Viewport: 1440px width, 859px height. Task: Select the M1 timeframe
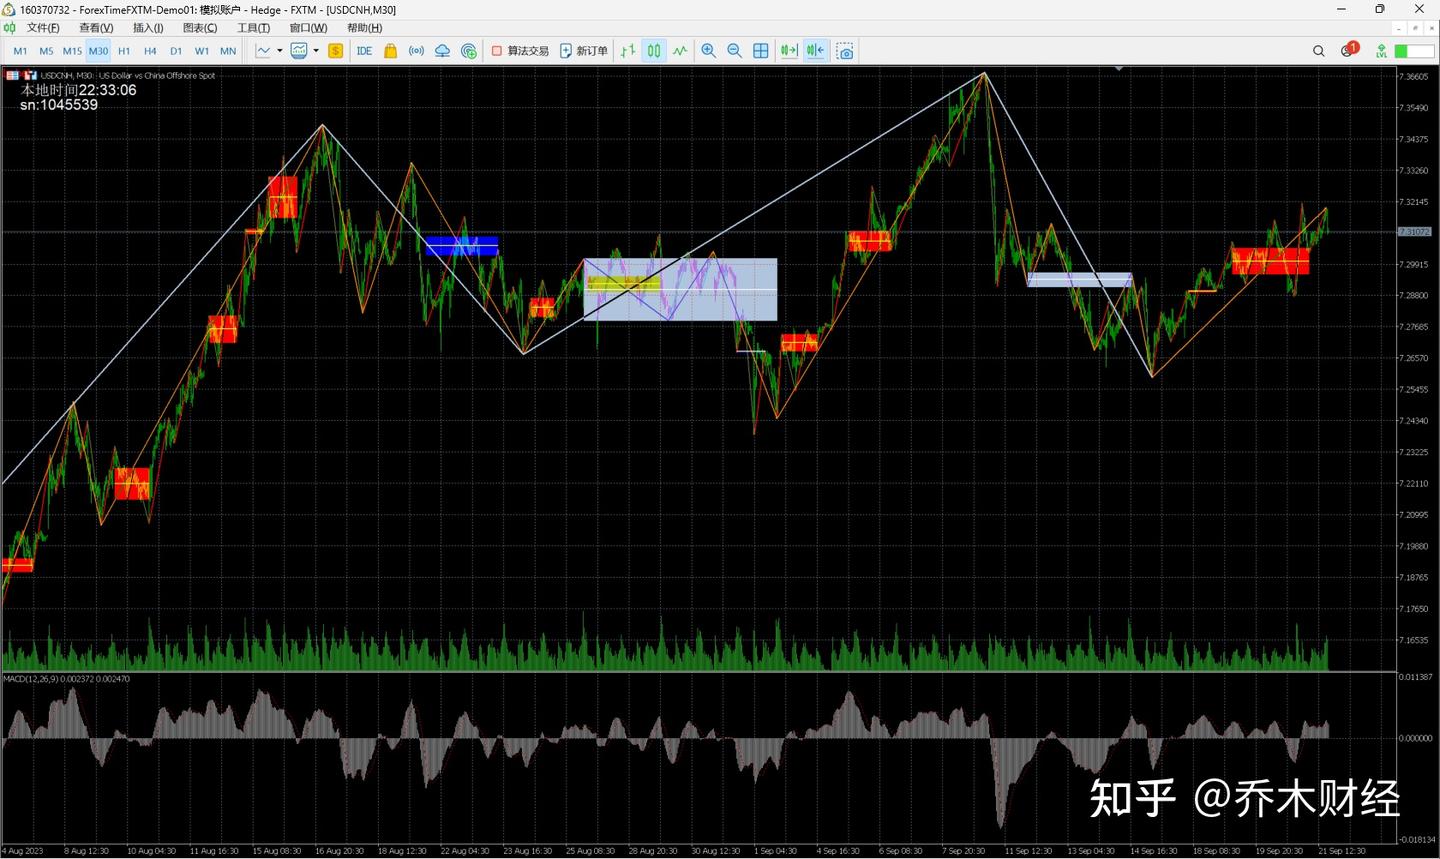click(20, 51)
